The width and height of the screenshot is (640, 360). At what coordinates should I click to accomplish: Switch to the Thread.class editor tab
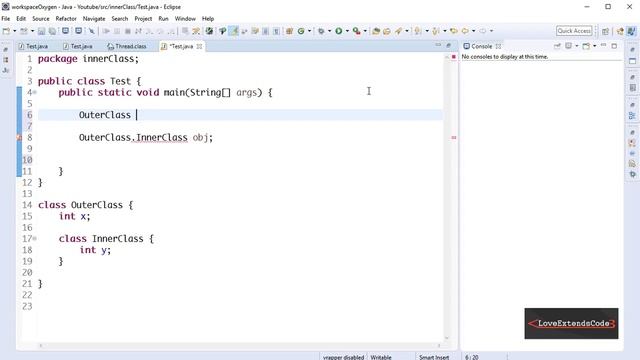[x=127, y=47]
